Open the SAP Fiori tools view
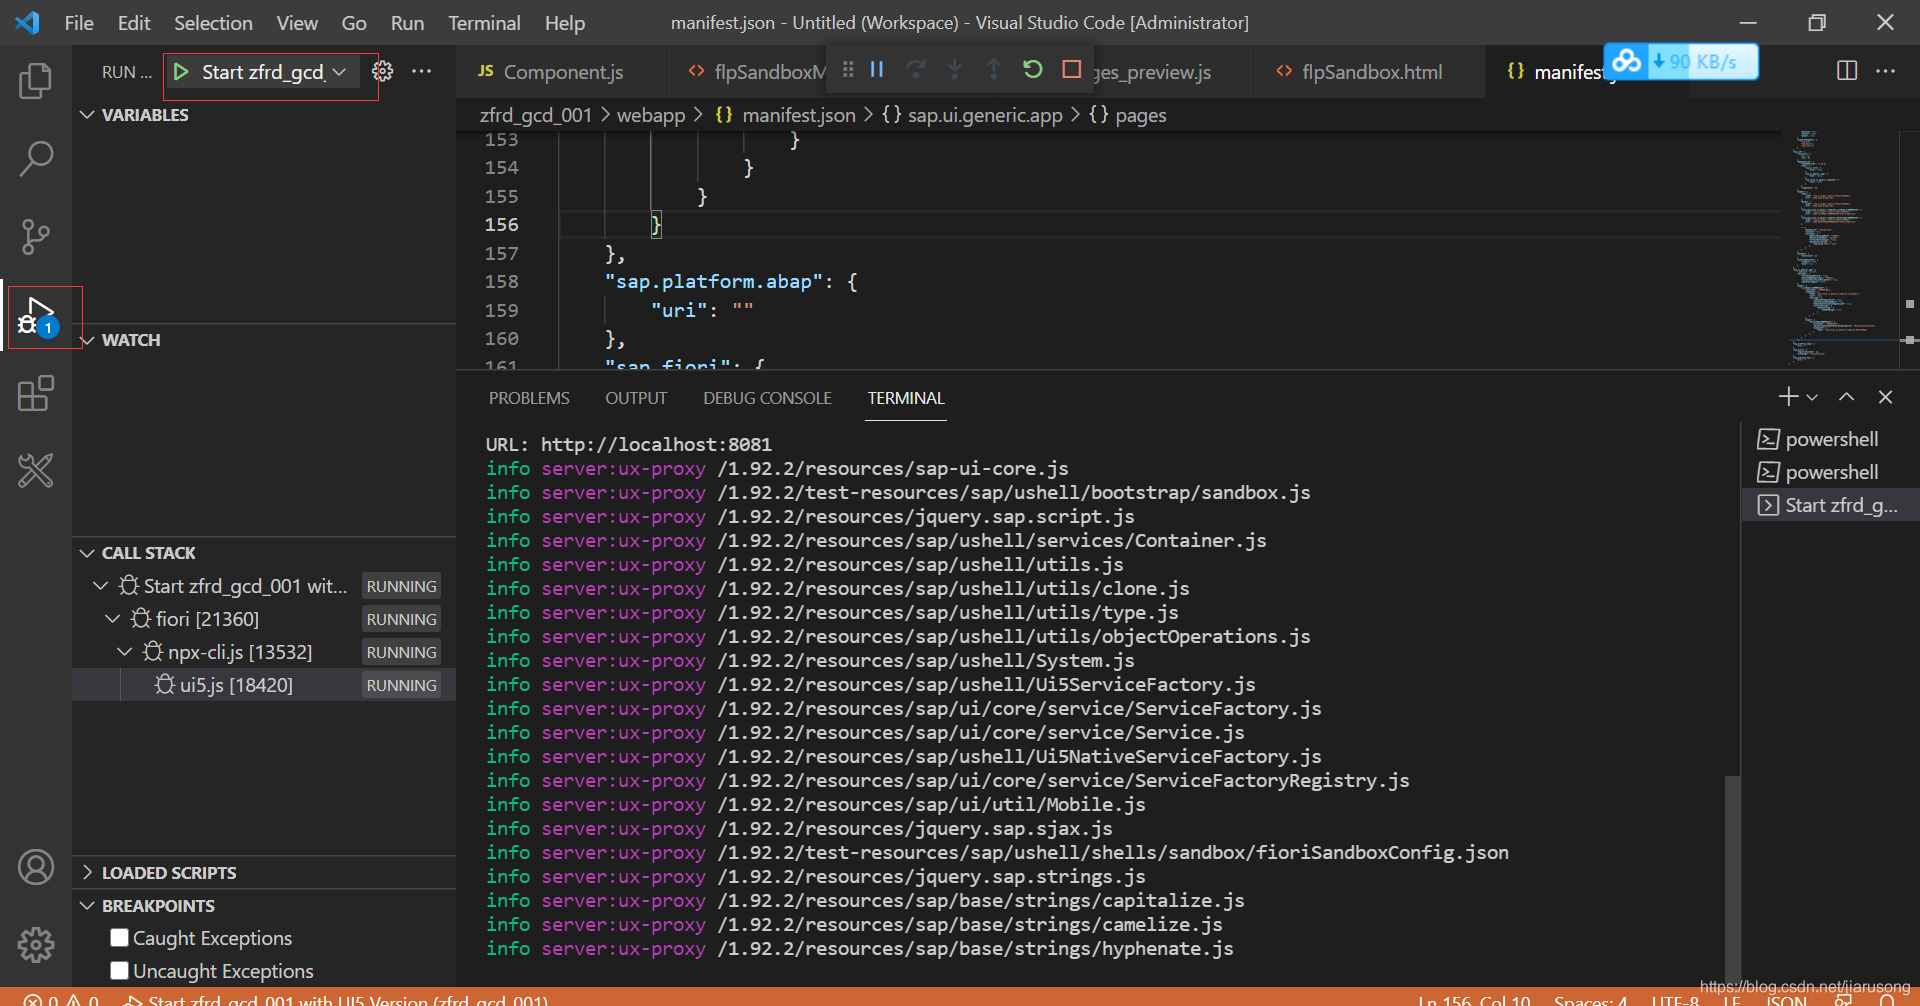Screen dimensions: 1920x1006 point(36,470)
